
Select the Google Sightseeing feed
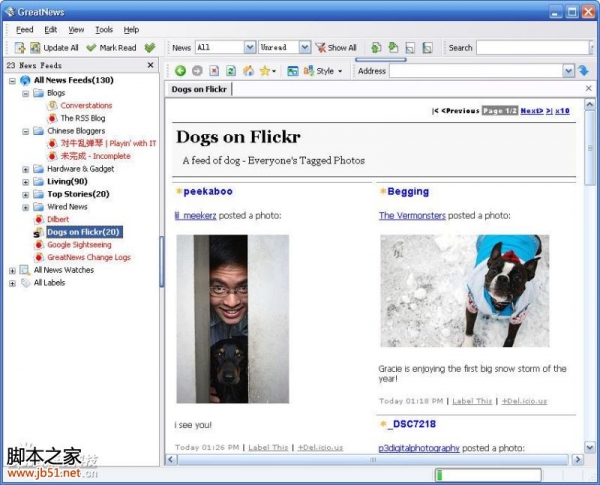(x=79, y=244)
